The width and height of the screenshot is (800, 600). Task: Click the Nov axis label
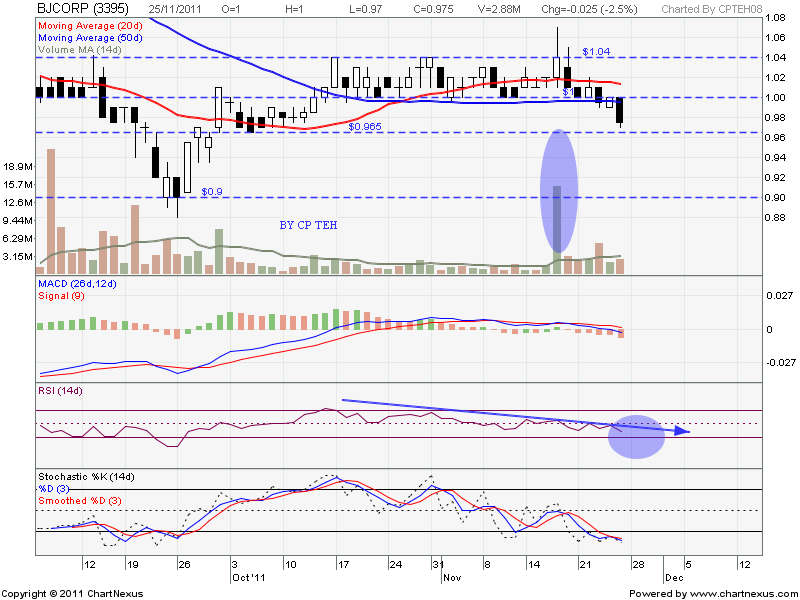coord(452,577)
